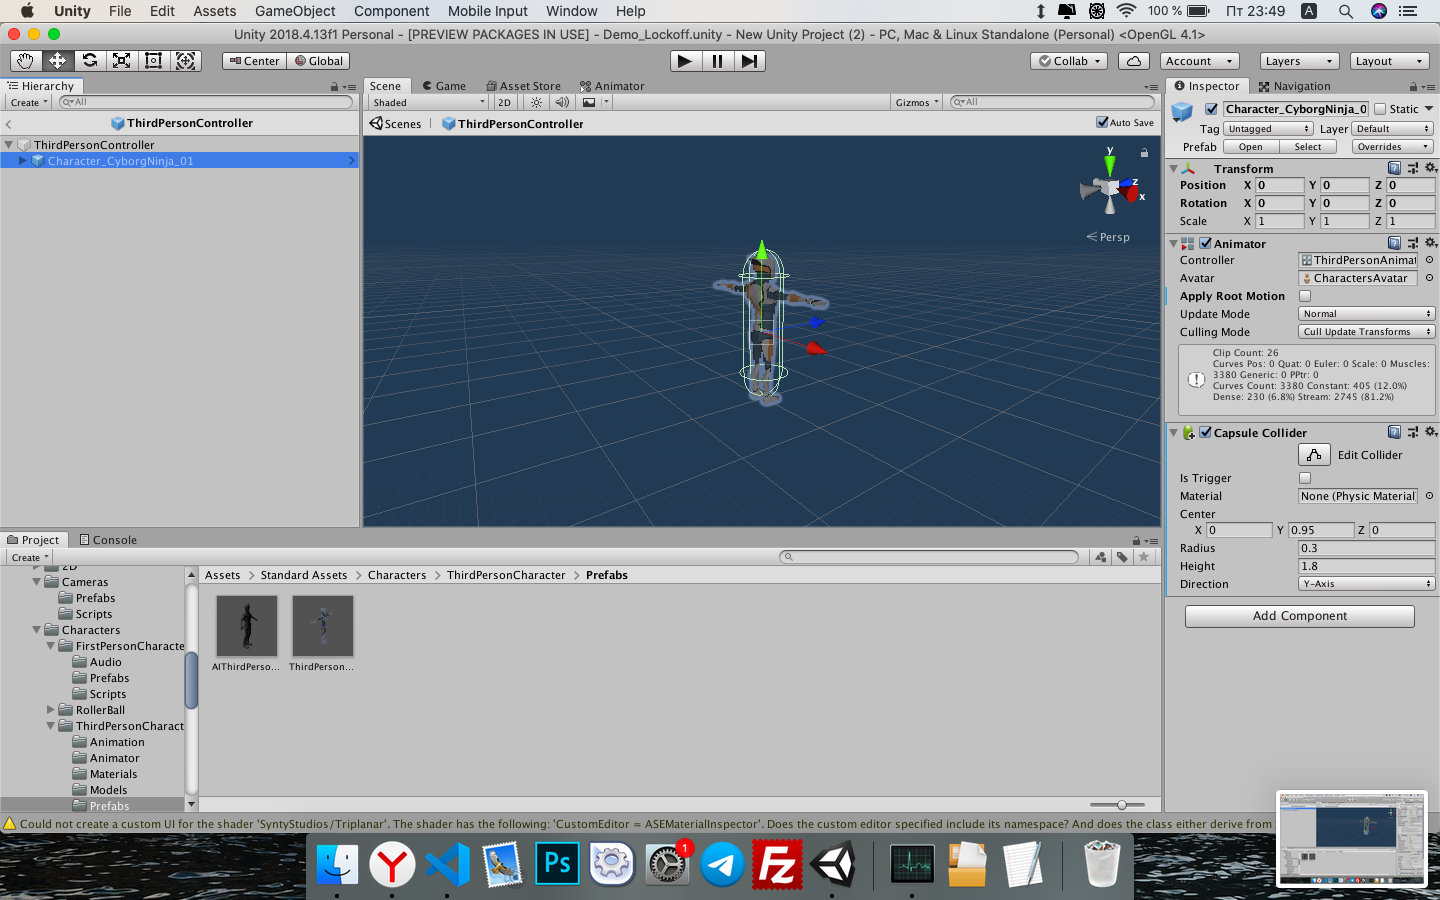Open Unity app from the Dock
This screenshot has width=1440, height=900.
834,864
